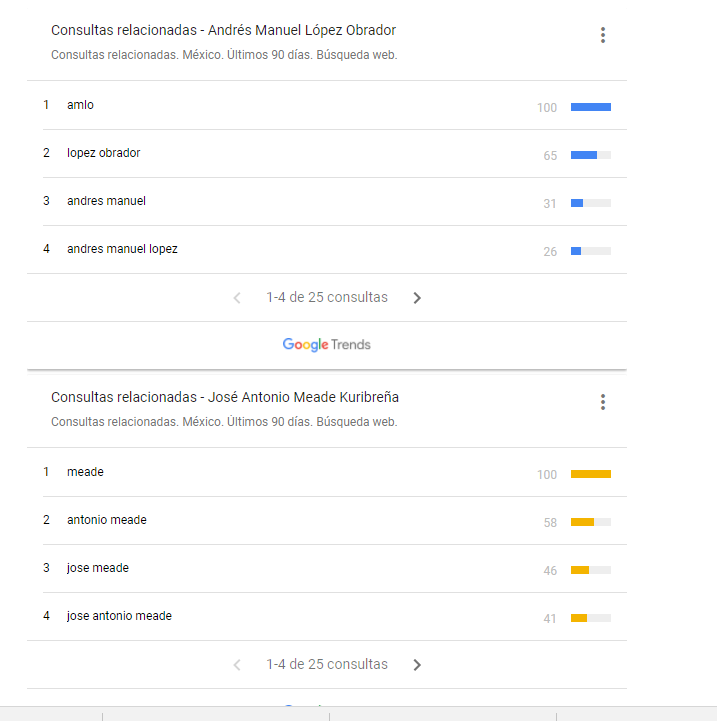Screen dimensions: 717x721
Task: Open three-dot menu for López Obrador card
Action: [603, 35]
